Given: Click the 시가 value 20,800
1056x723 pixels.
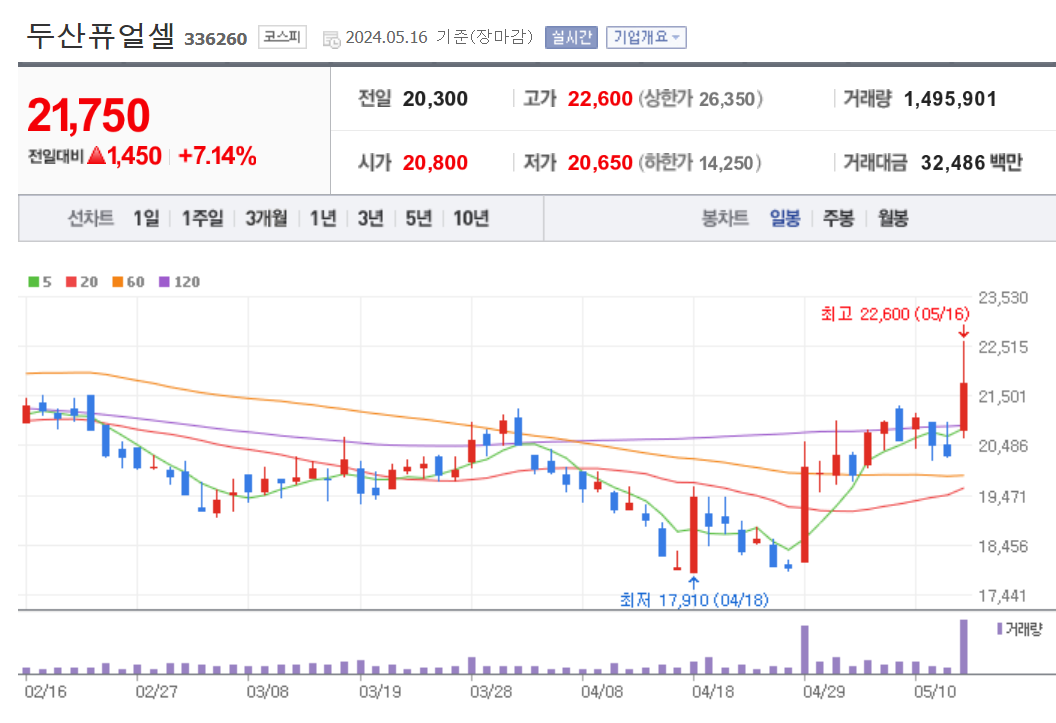Looking at the screenshot, I should tap(435, 162).
